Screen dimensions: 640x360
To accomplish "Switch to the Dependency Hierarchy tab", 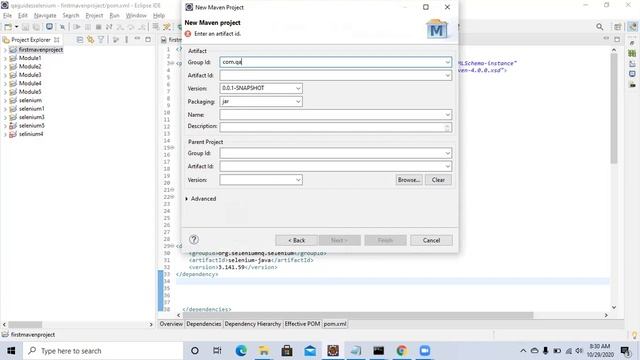I will [253, 324].
